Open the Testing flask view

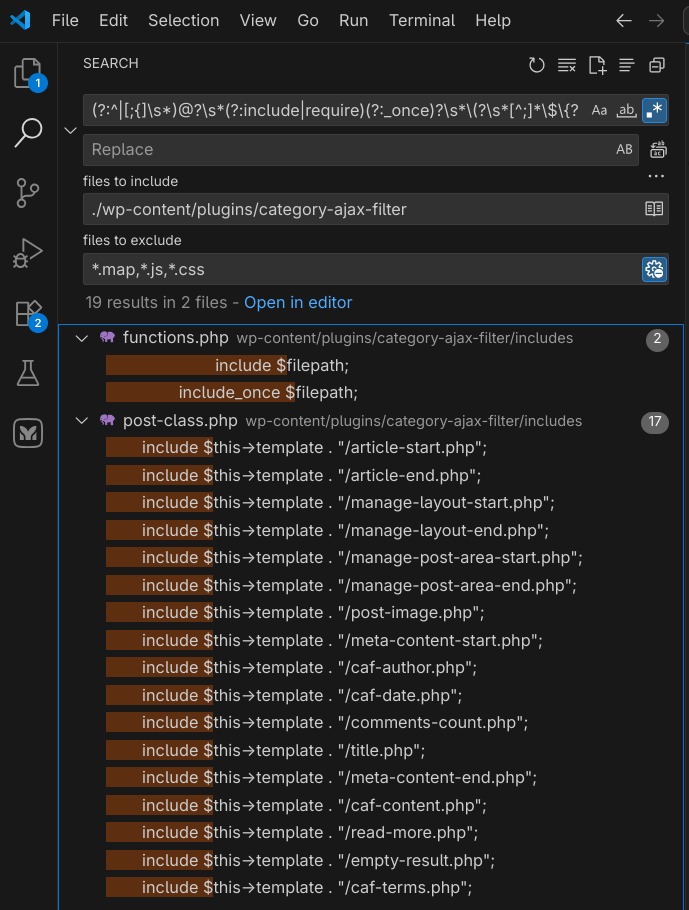pos(28,373)
